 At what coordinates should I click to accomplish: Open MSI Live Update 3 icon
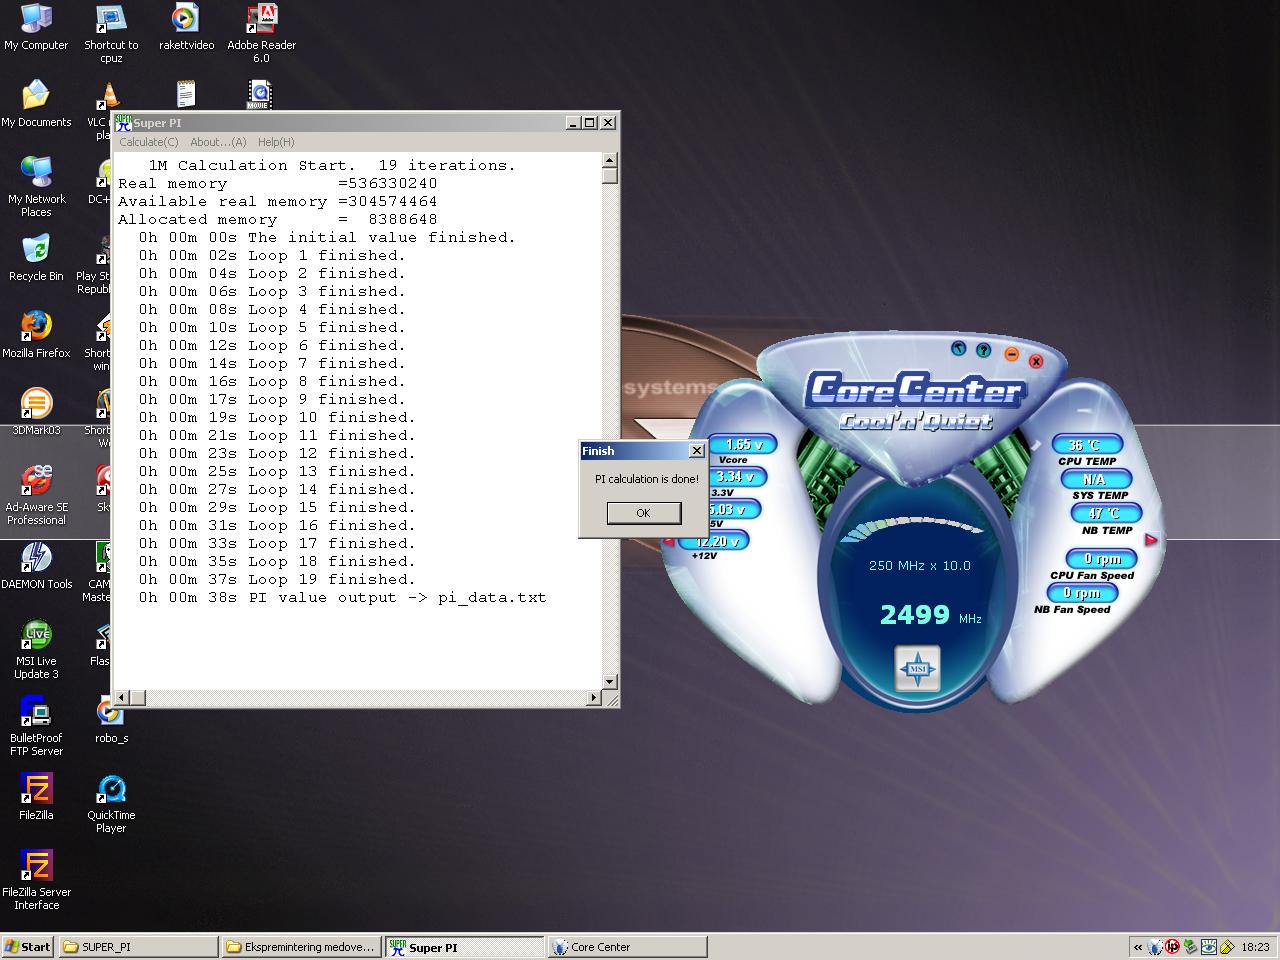(36, 649)
